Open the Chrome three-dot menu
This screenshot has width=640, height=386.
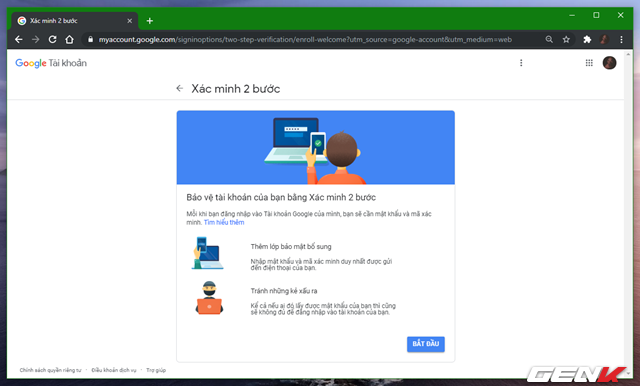click(x=621, y=40)
